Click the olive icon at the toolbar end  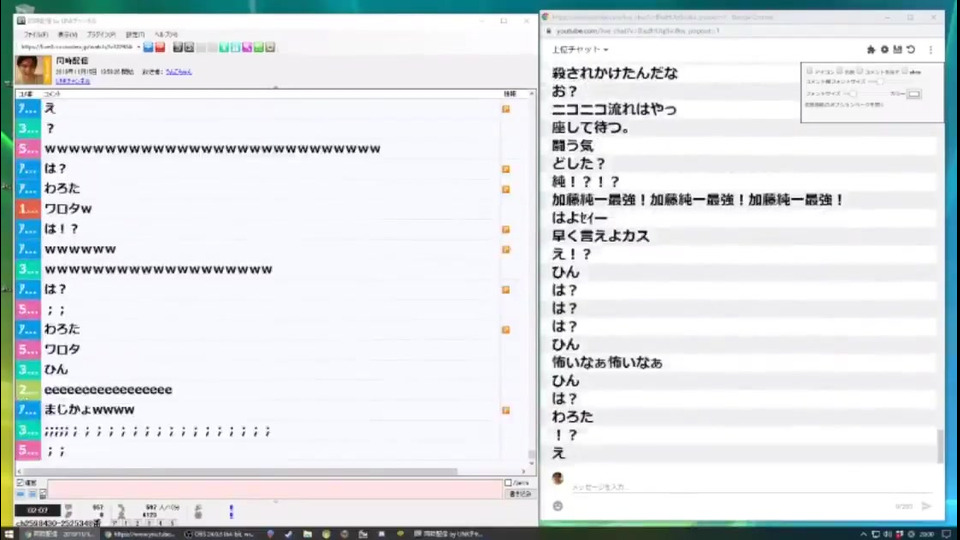[x=270, y=47]
